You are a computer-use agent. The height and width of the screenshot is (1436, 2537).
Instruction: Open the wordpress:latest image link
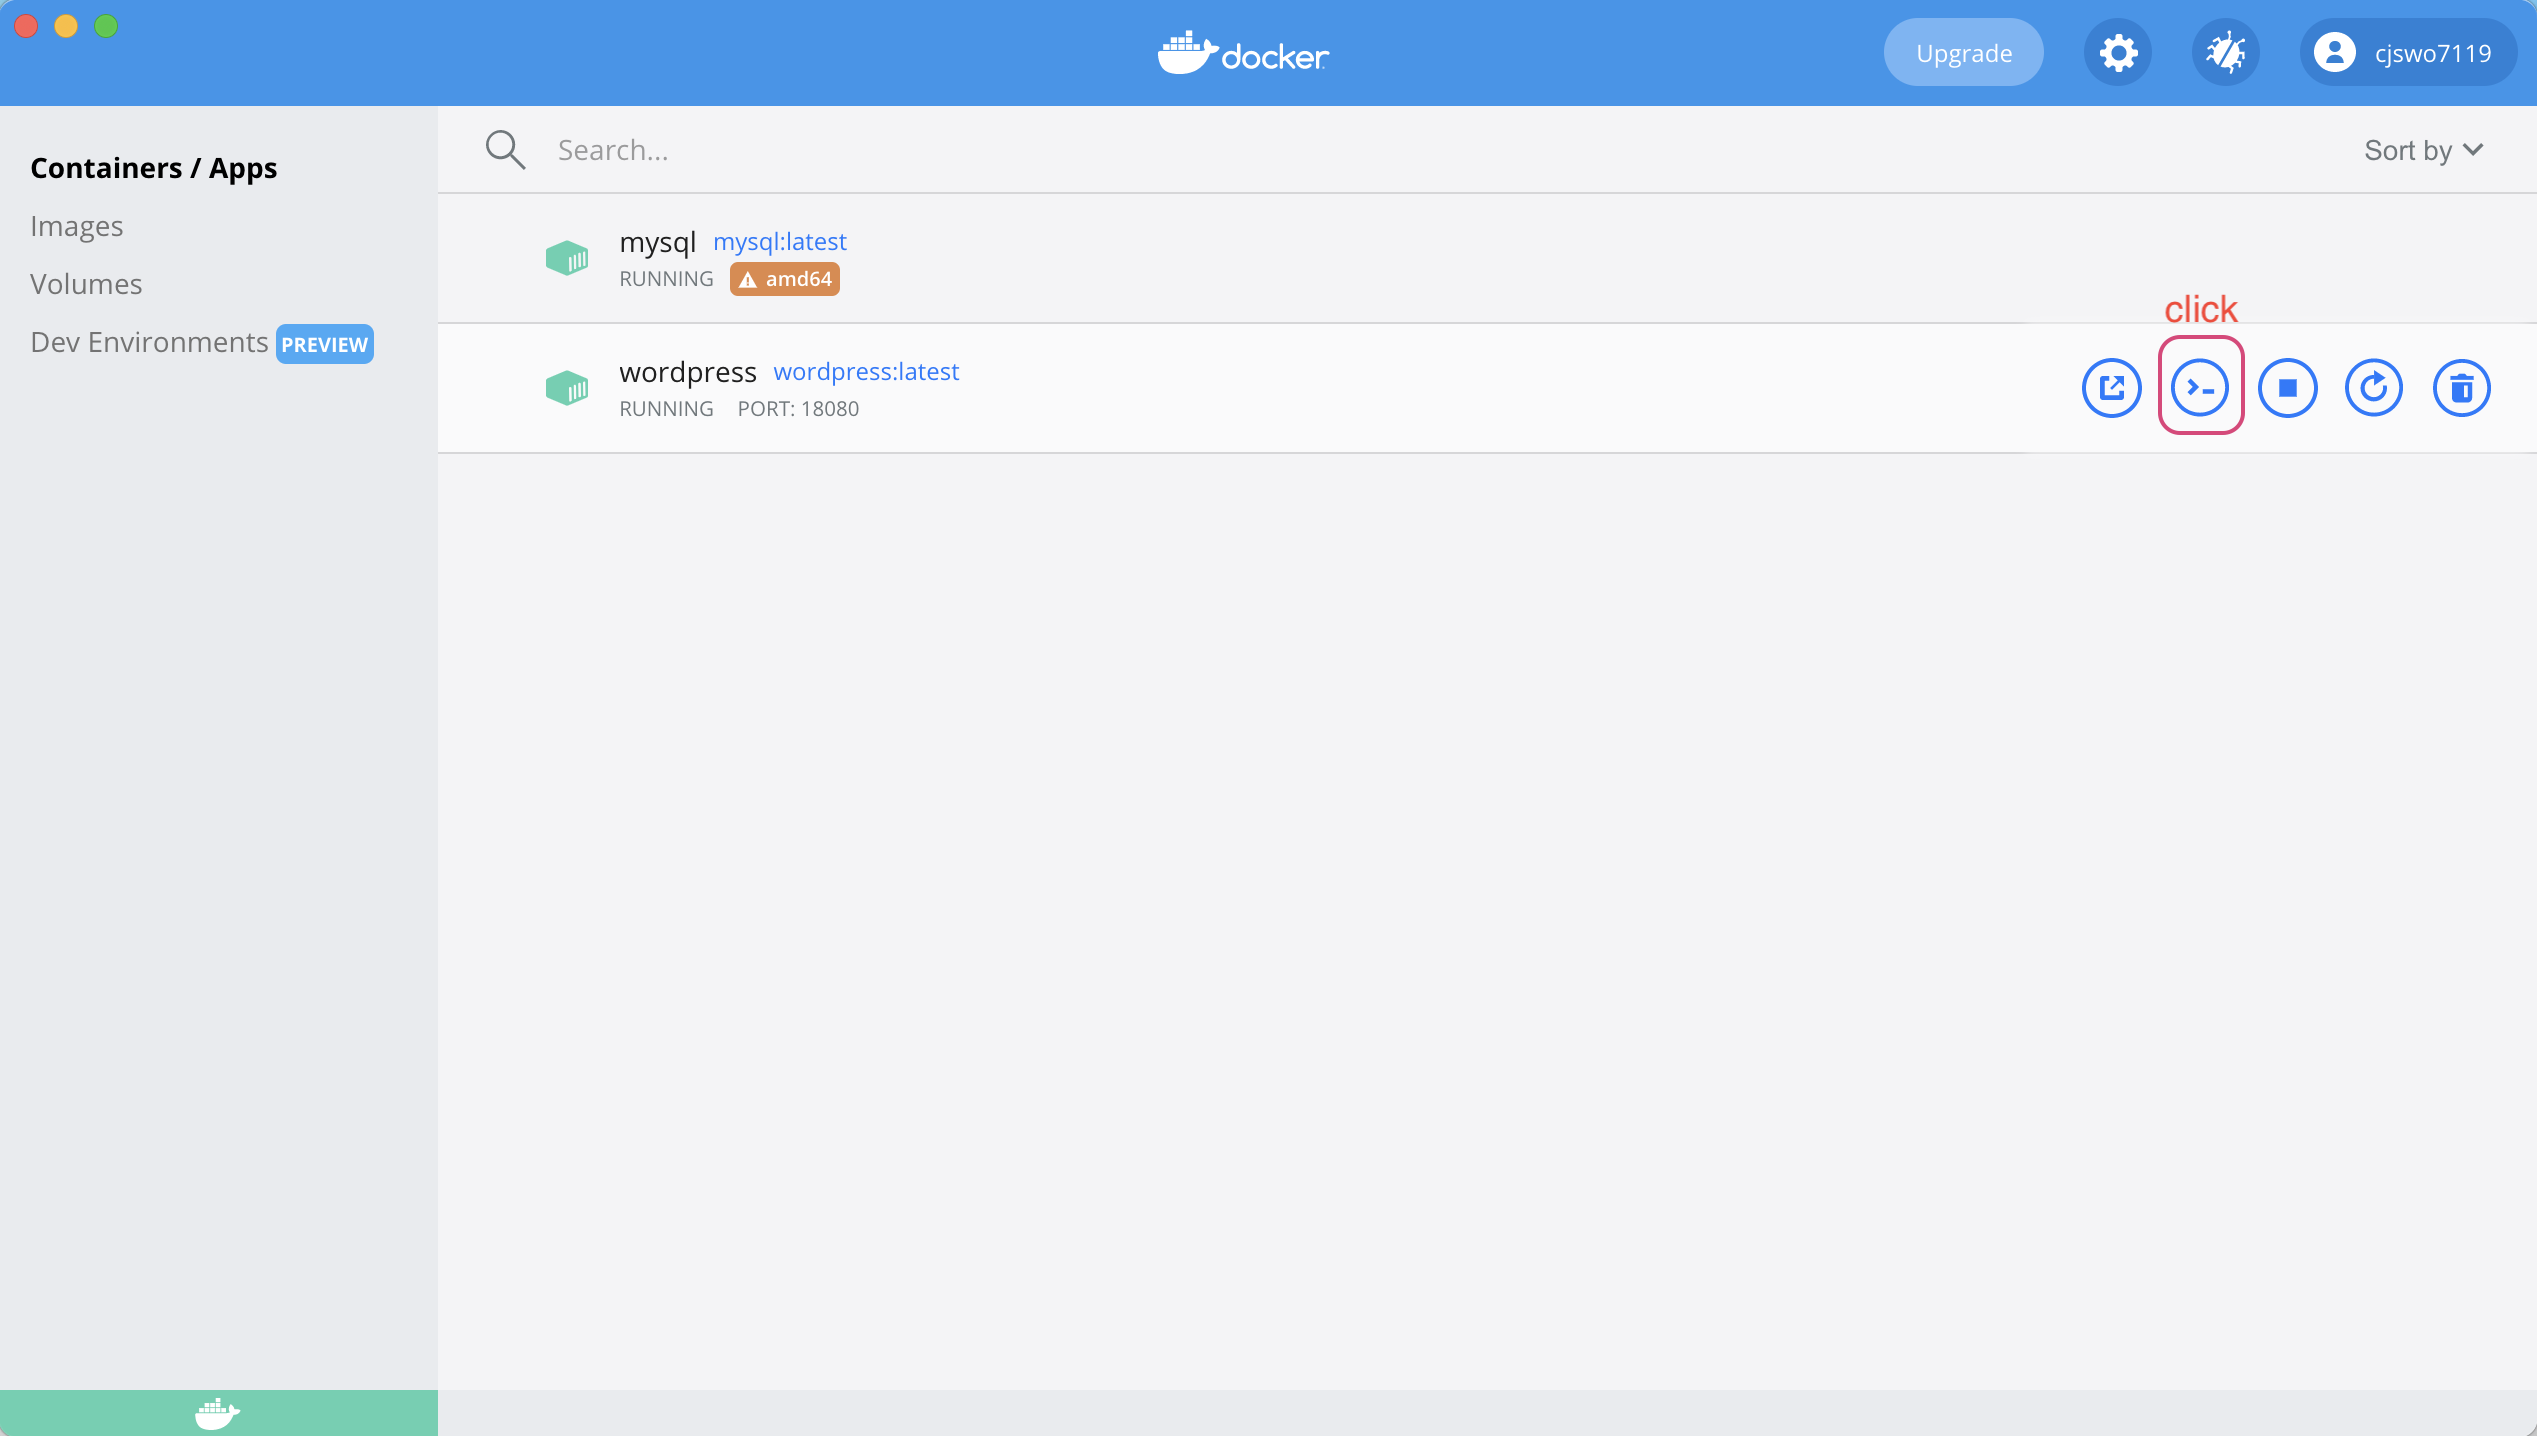(866, 371)
